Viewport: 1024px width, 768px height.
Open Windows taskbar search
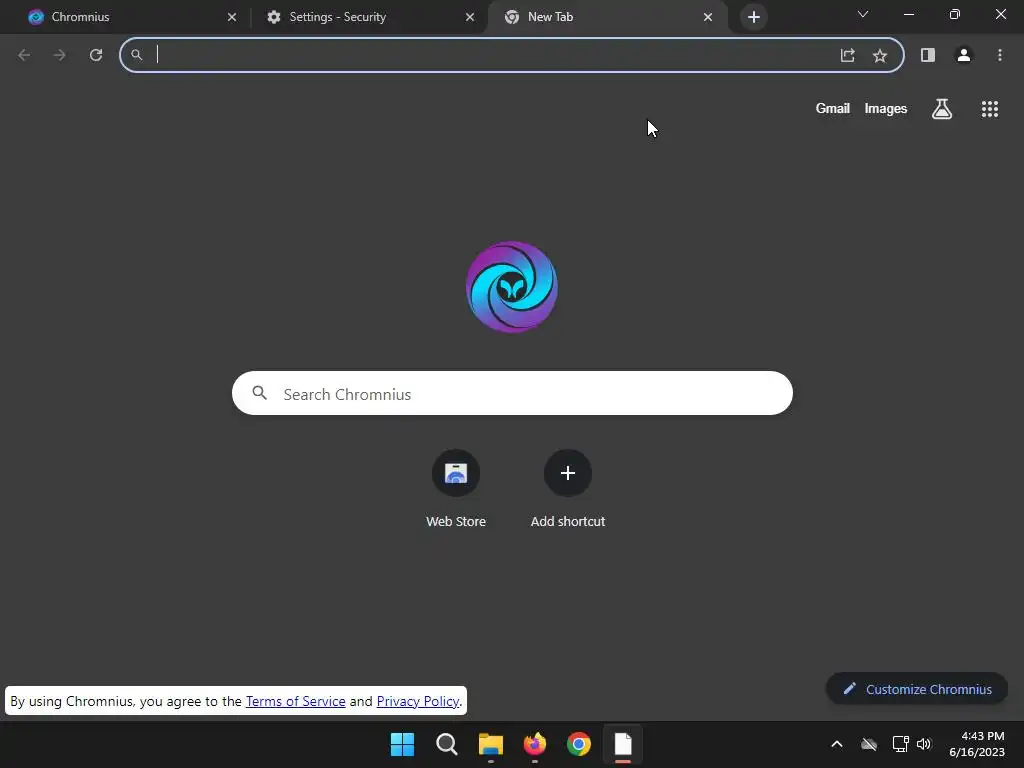pos(447,744)
